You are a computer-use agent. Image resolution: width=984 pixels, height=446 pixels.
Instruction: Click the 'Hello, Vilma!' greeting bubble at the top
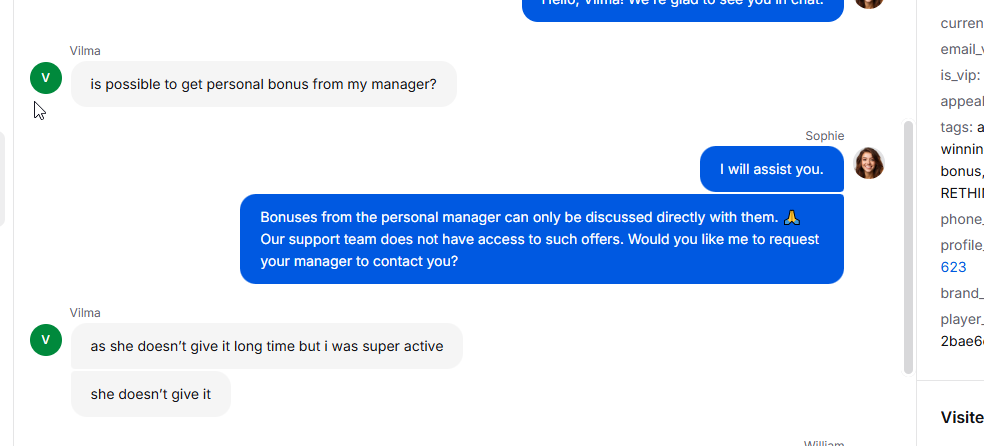tap(683, 8)
